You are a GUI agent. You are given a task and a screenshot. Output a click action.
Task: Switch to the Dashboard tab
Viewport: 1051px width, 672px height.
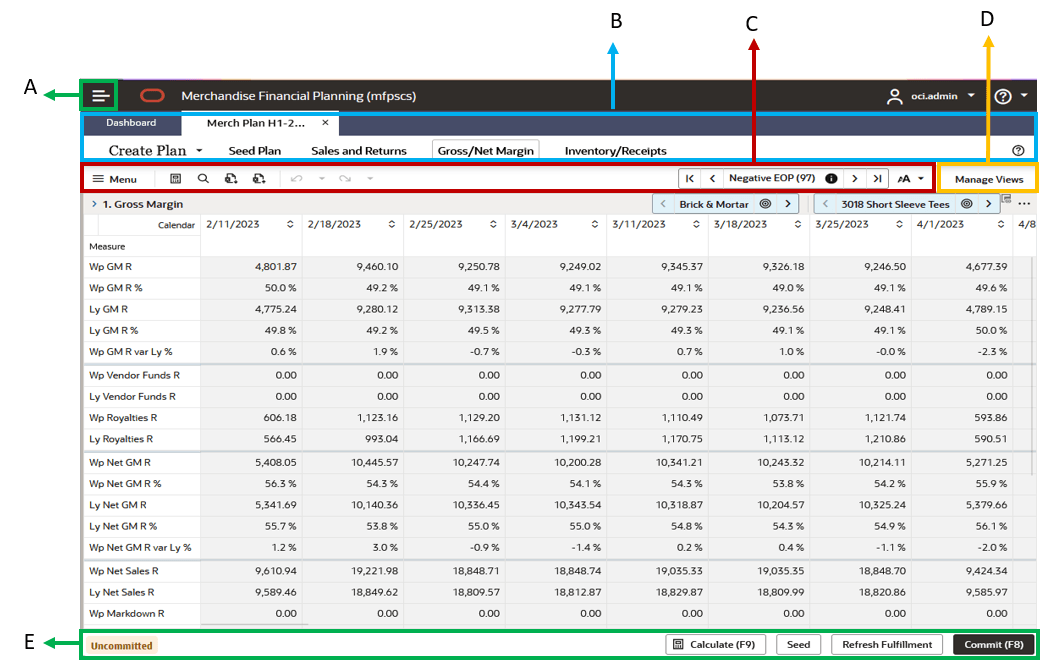coord(131,123)
